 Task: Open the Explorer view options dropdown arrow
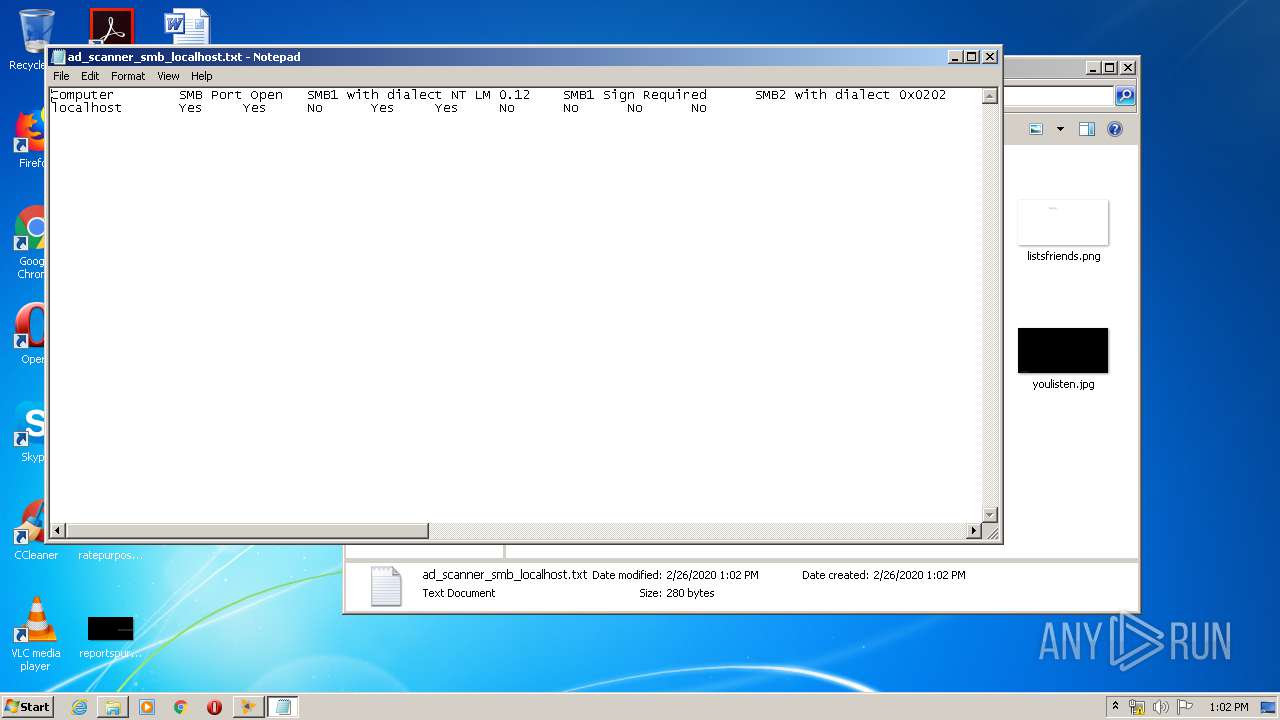click(1060, 129)
